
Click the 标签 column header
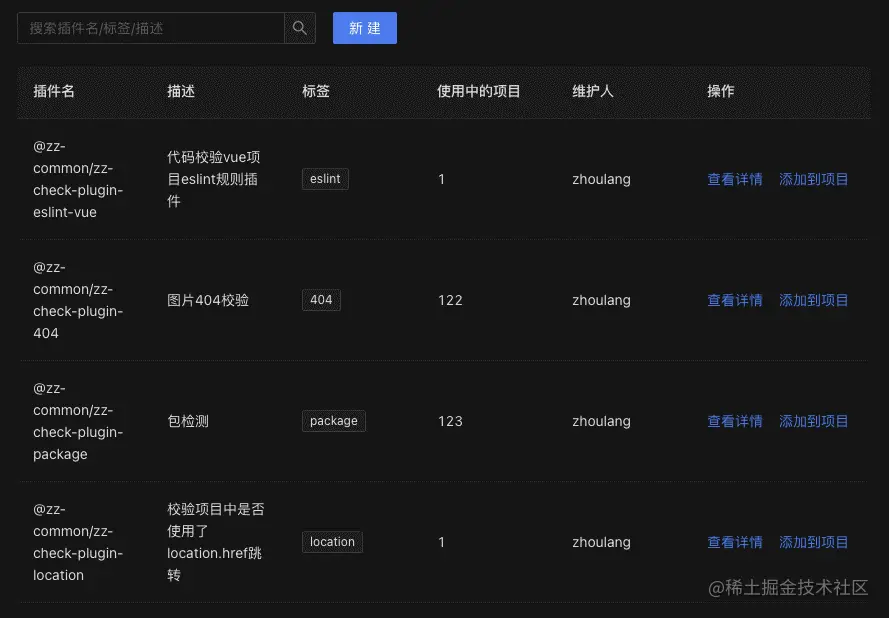316,91
